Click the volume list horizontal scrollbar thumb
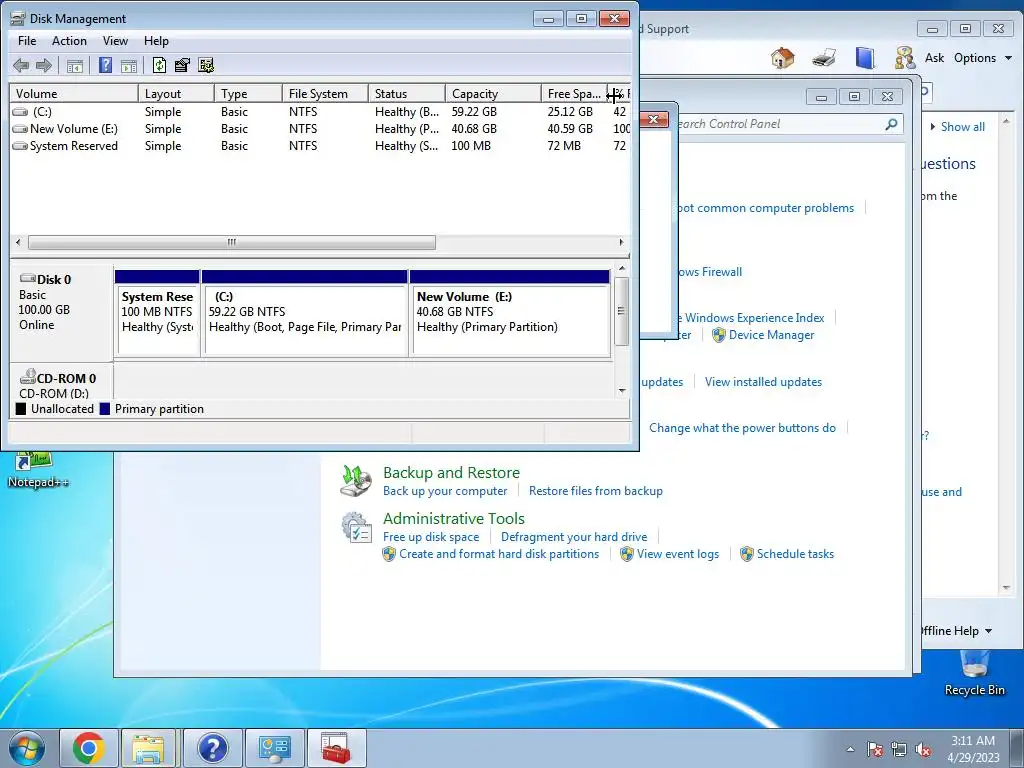This screenshot has height=768, width=1024. coord(232,242)
